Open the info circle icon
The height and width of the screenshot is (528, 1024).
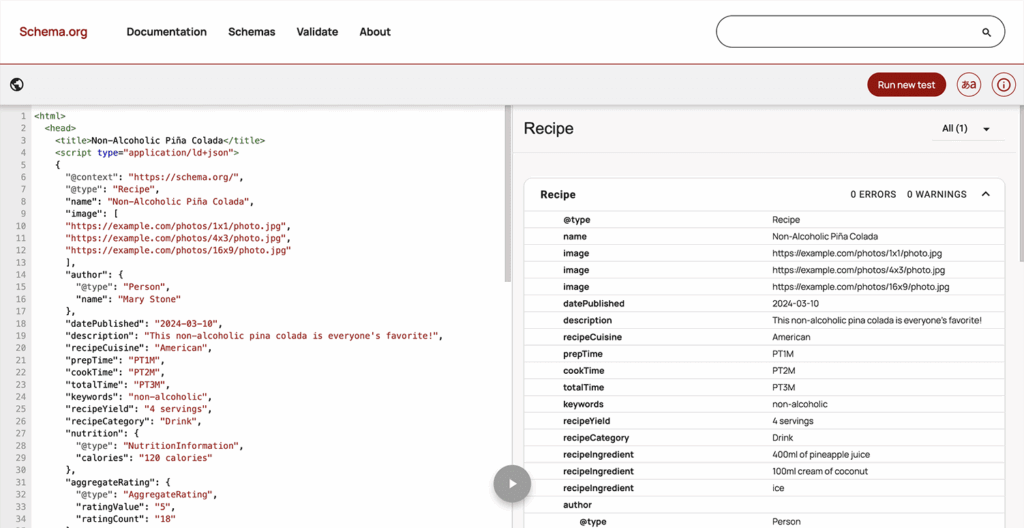tap(1004, 84)
